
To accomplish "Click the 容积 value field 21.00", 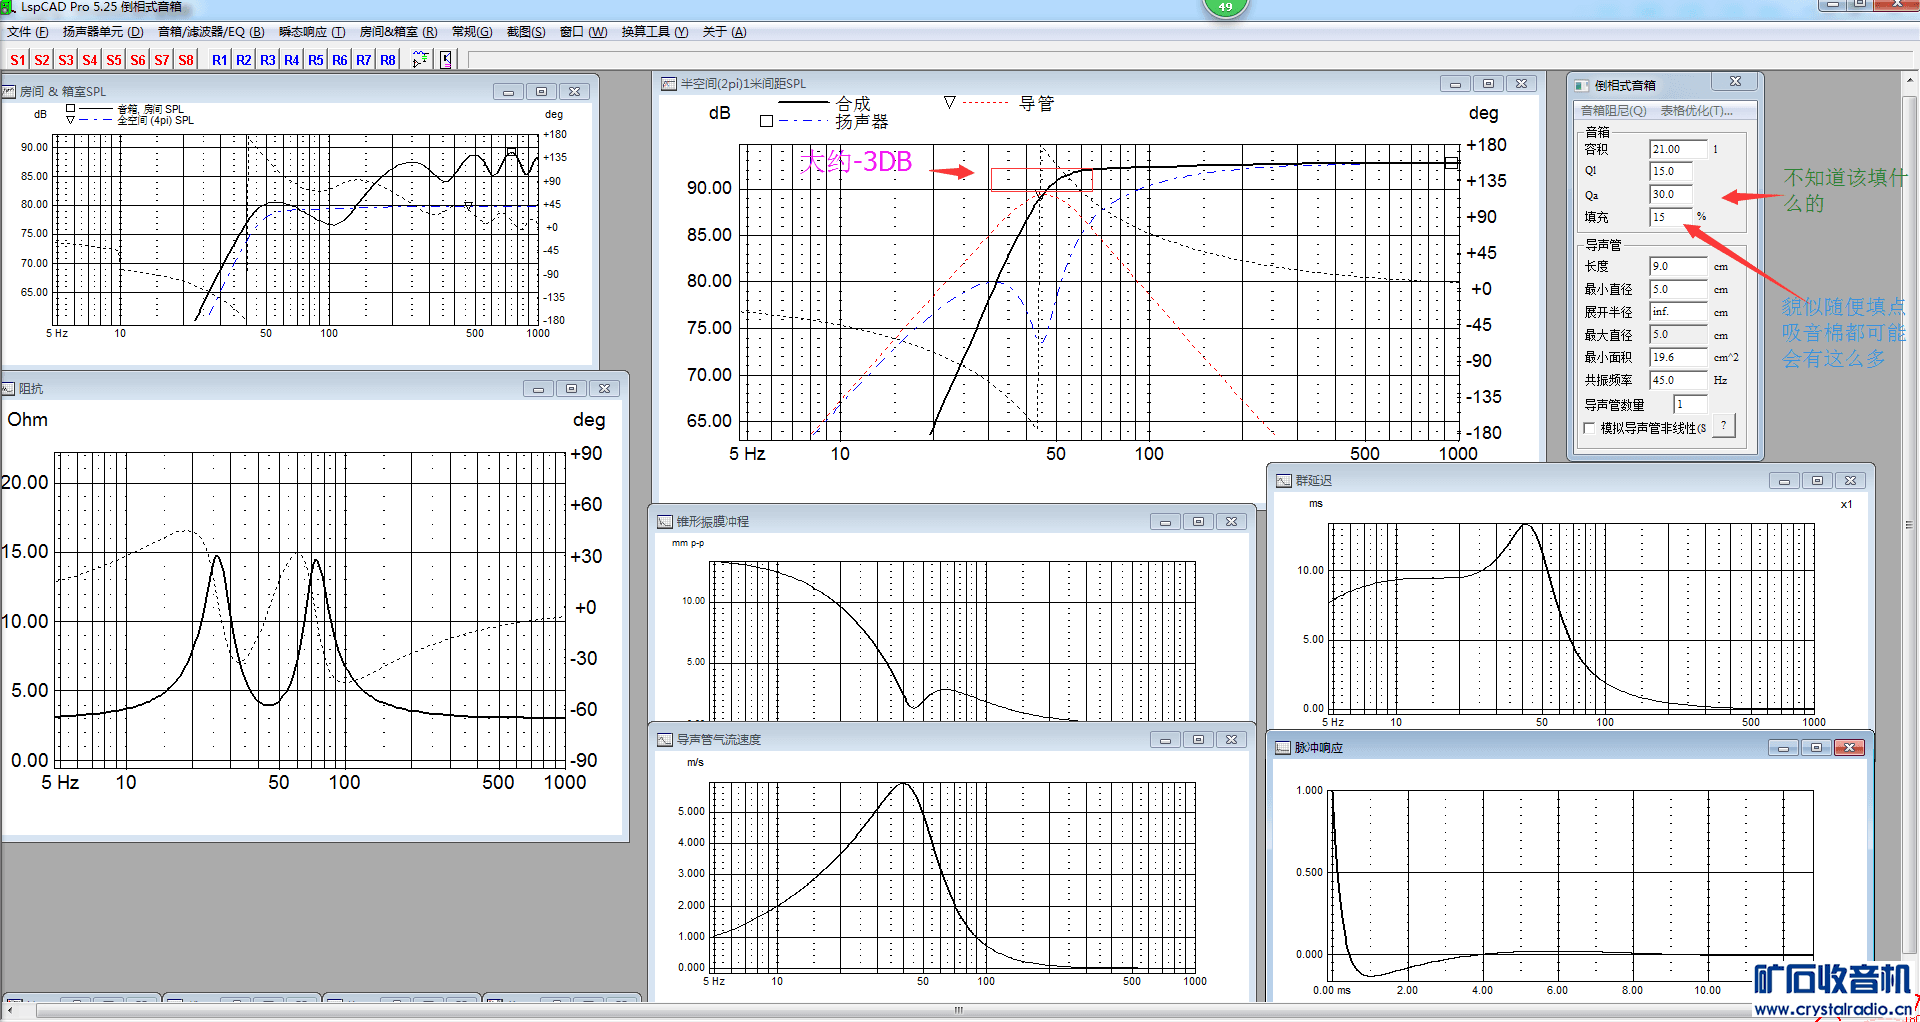I will click(x=1678, y=149).
